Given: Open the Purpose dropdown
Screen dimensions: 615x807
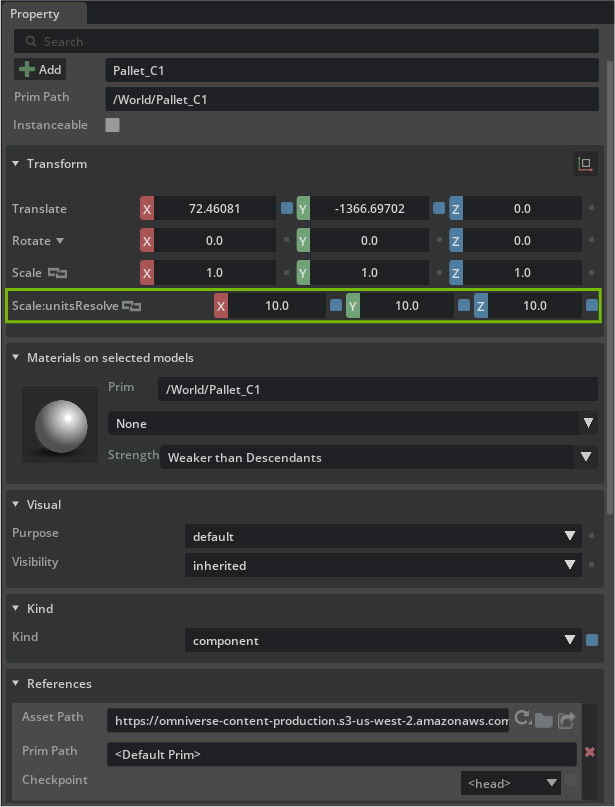Looking at the screenshot, I should click(383, 537).
